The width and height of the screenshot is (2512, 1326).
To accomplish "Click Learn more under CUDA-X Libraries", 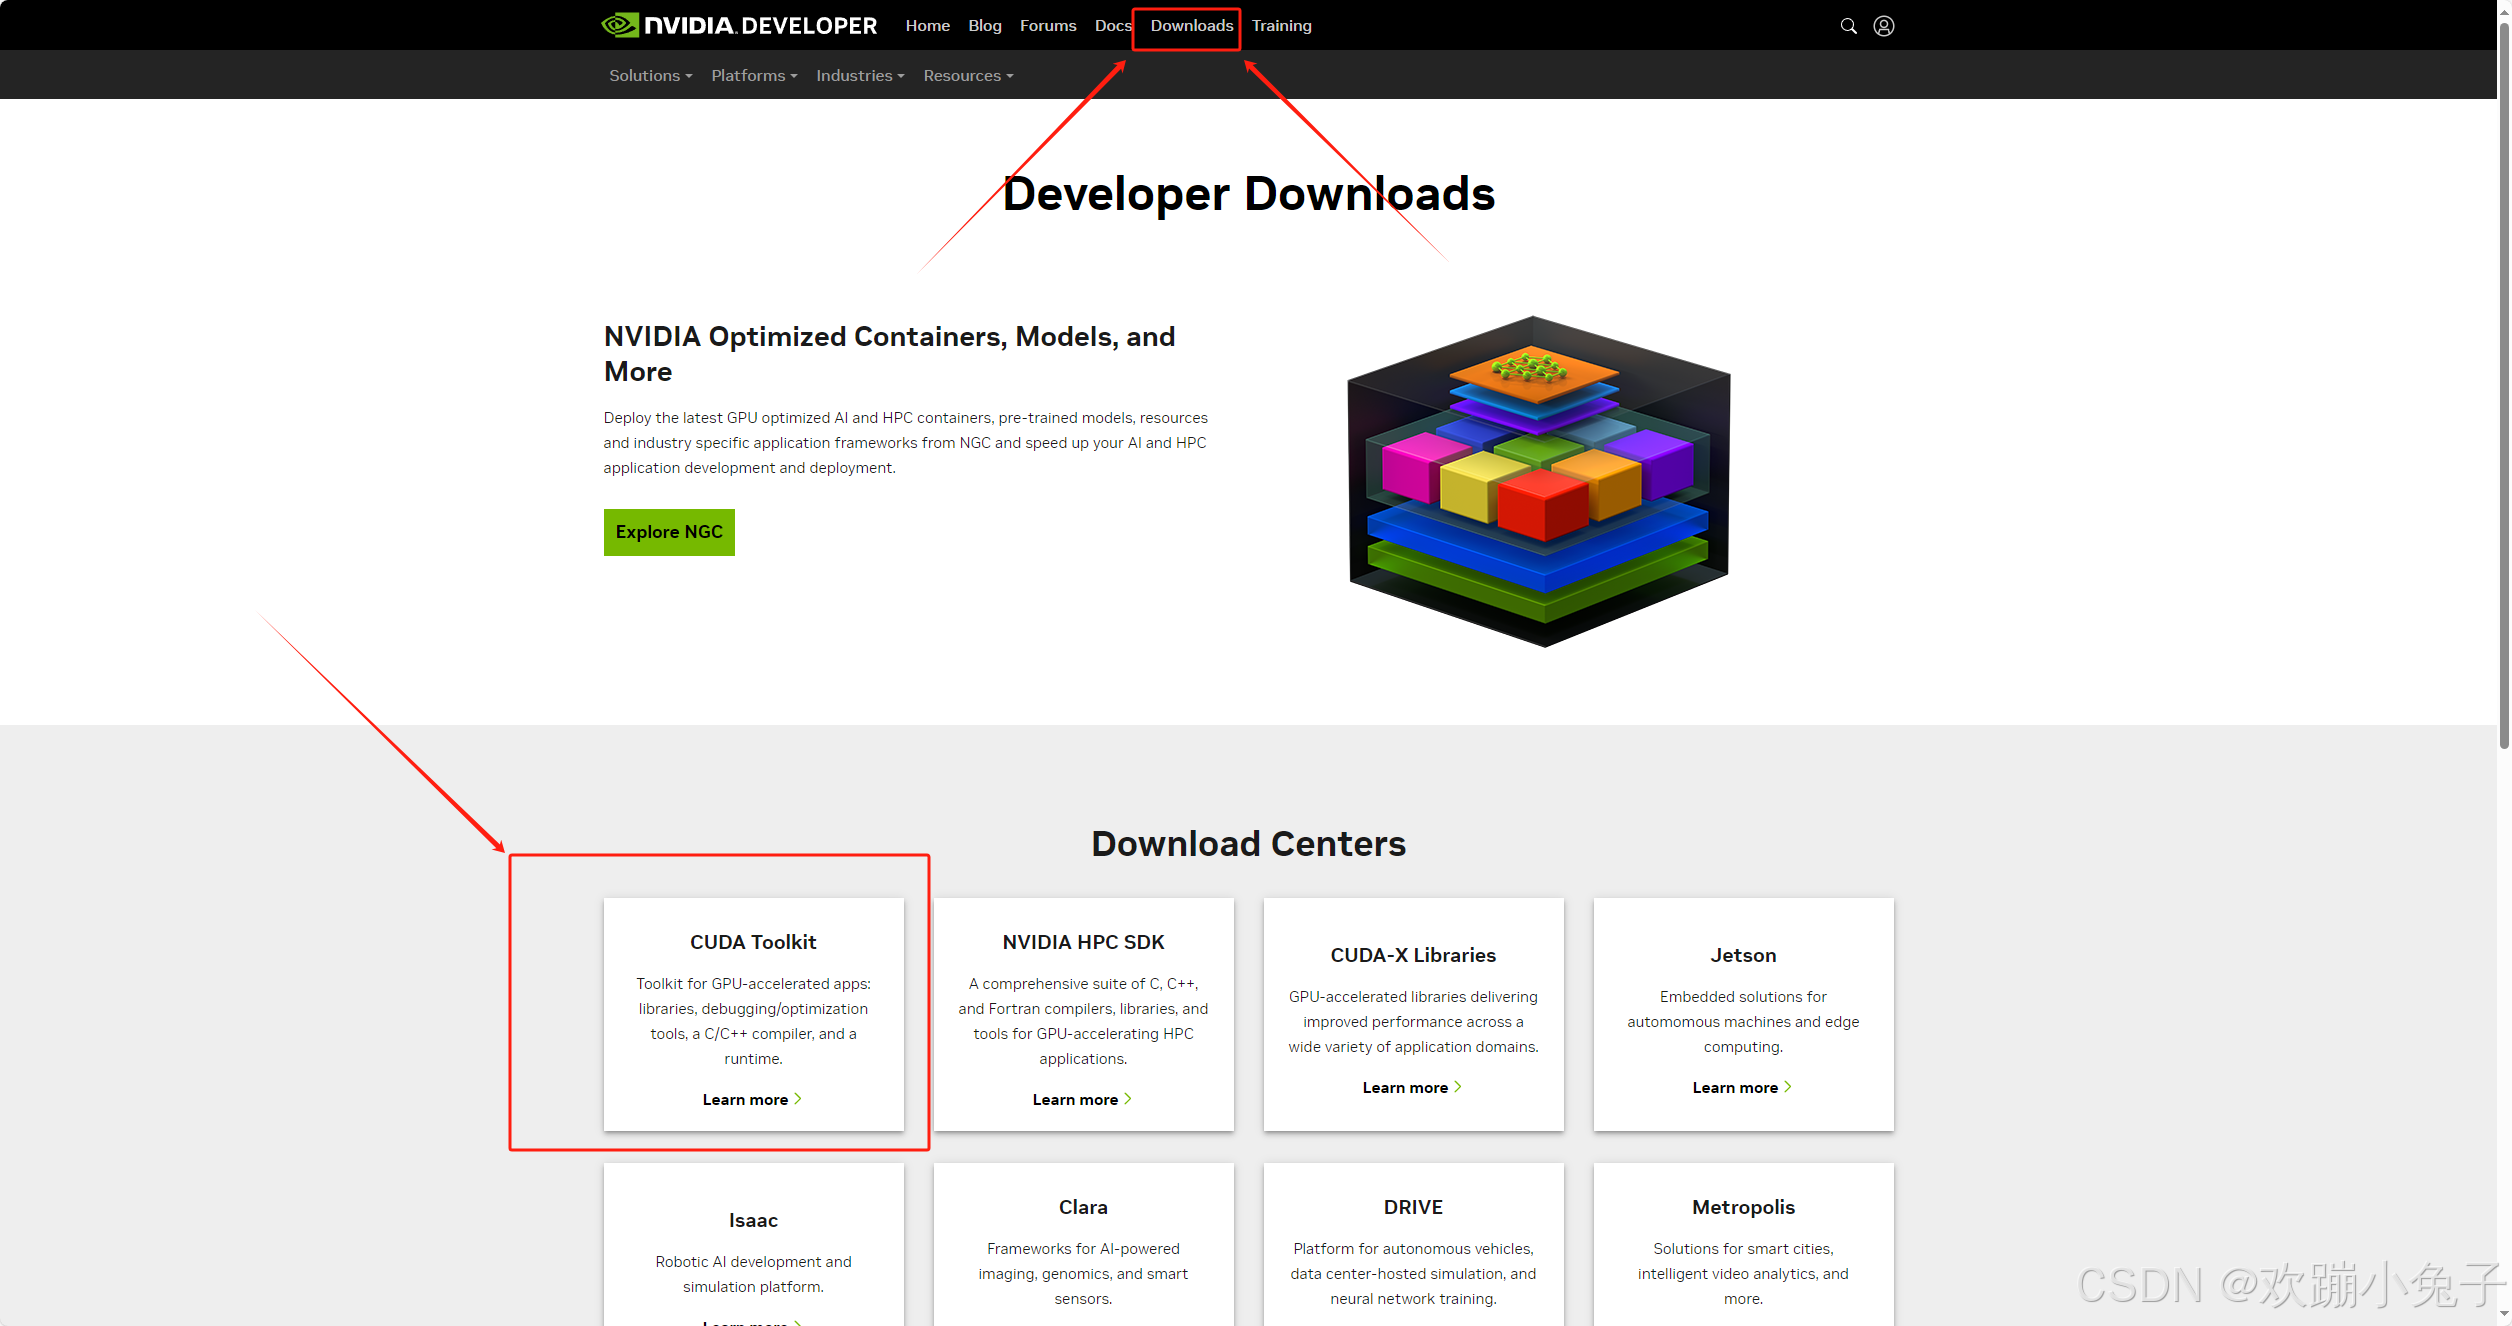I will tap(1412, 1088).
